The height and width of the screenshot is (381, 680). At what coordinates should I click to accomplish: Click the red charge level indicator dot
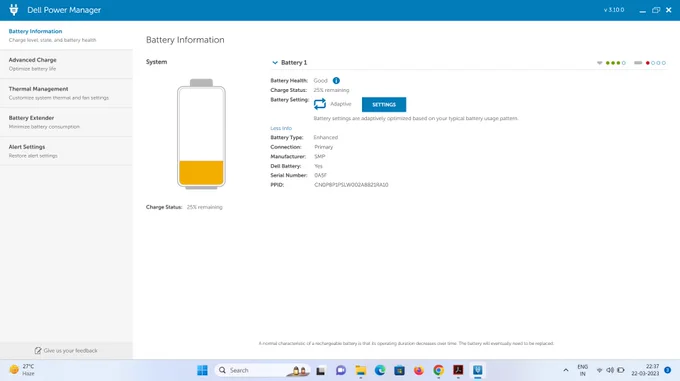click(647, 63)
